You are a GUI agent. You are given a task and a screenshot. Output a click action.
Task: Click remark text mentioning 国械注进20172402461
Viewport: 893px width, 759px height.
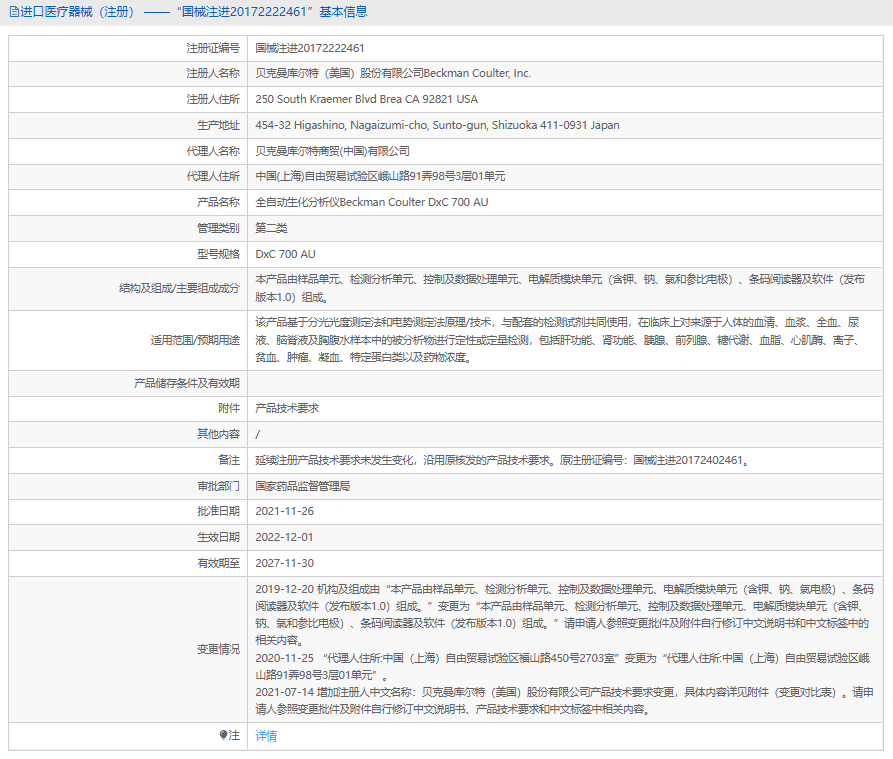click(x=502, y=460)
